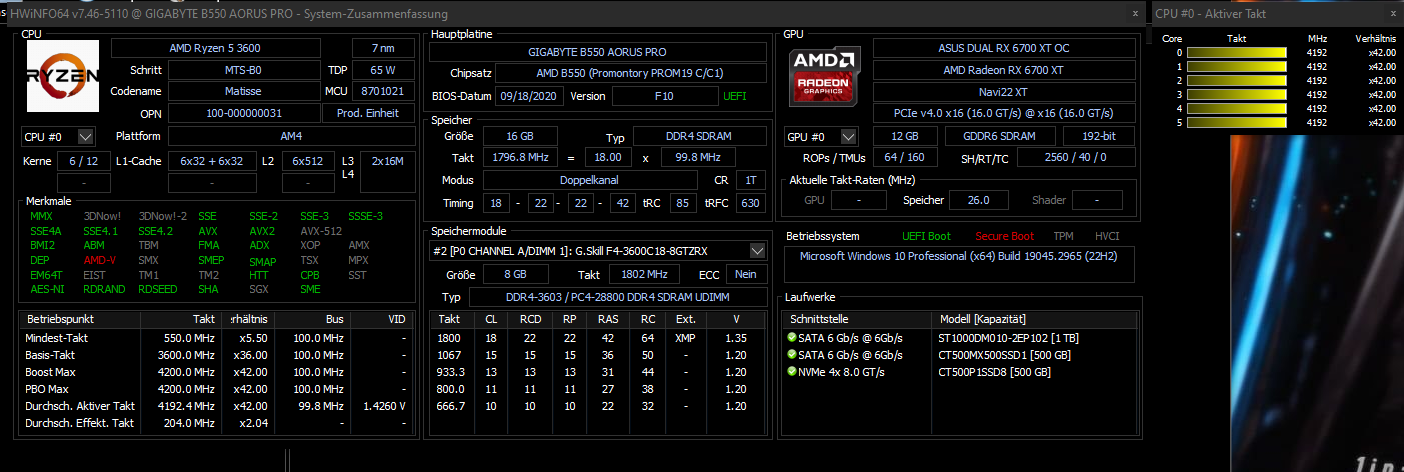Screen dimensions: 1404x472
Task: Select the Boost Max row
Action: [216, 372]
